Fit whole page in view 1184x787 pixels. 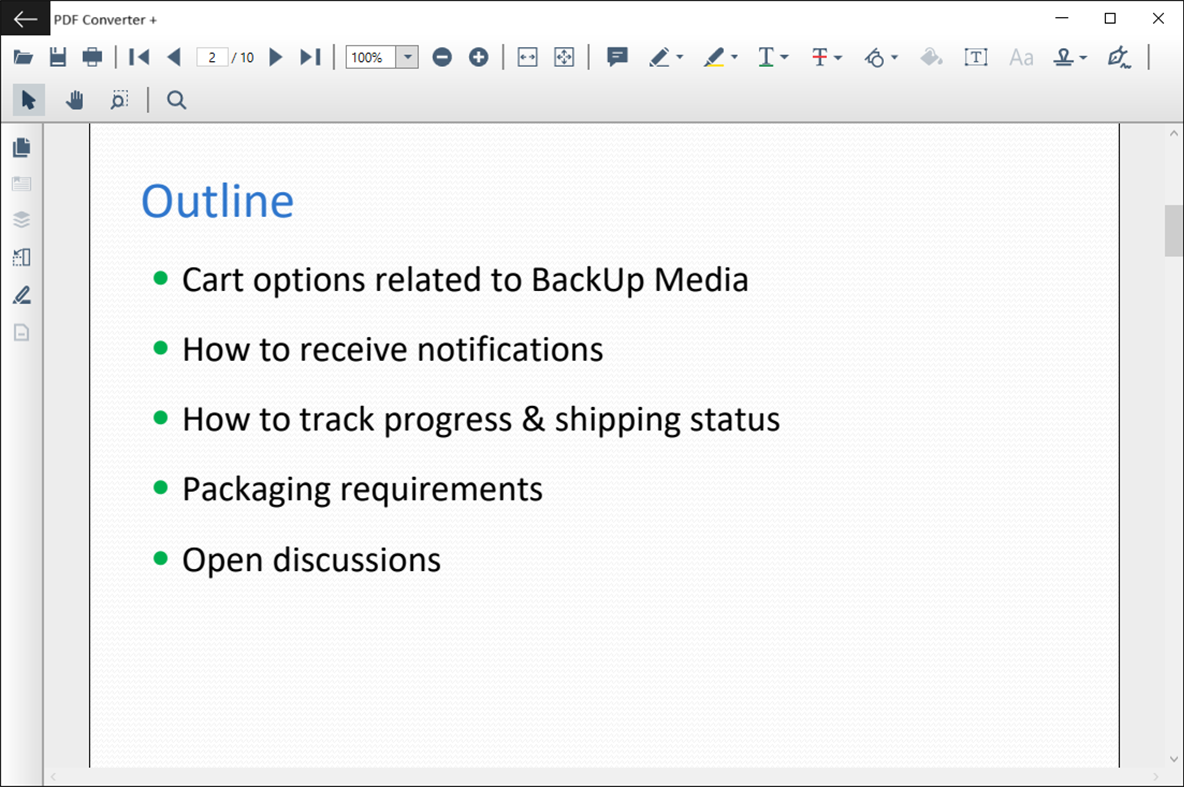(564, 57)
